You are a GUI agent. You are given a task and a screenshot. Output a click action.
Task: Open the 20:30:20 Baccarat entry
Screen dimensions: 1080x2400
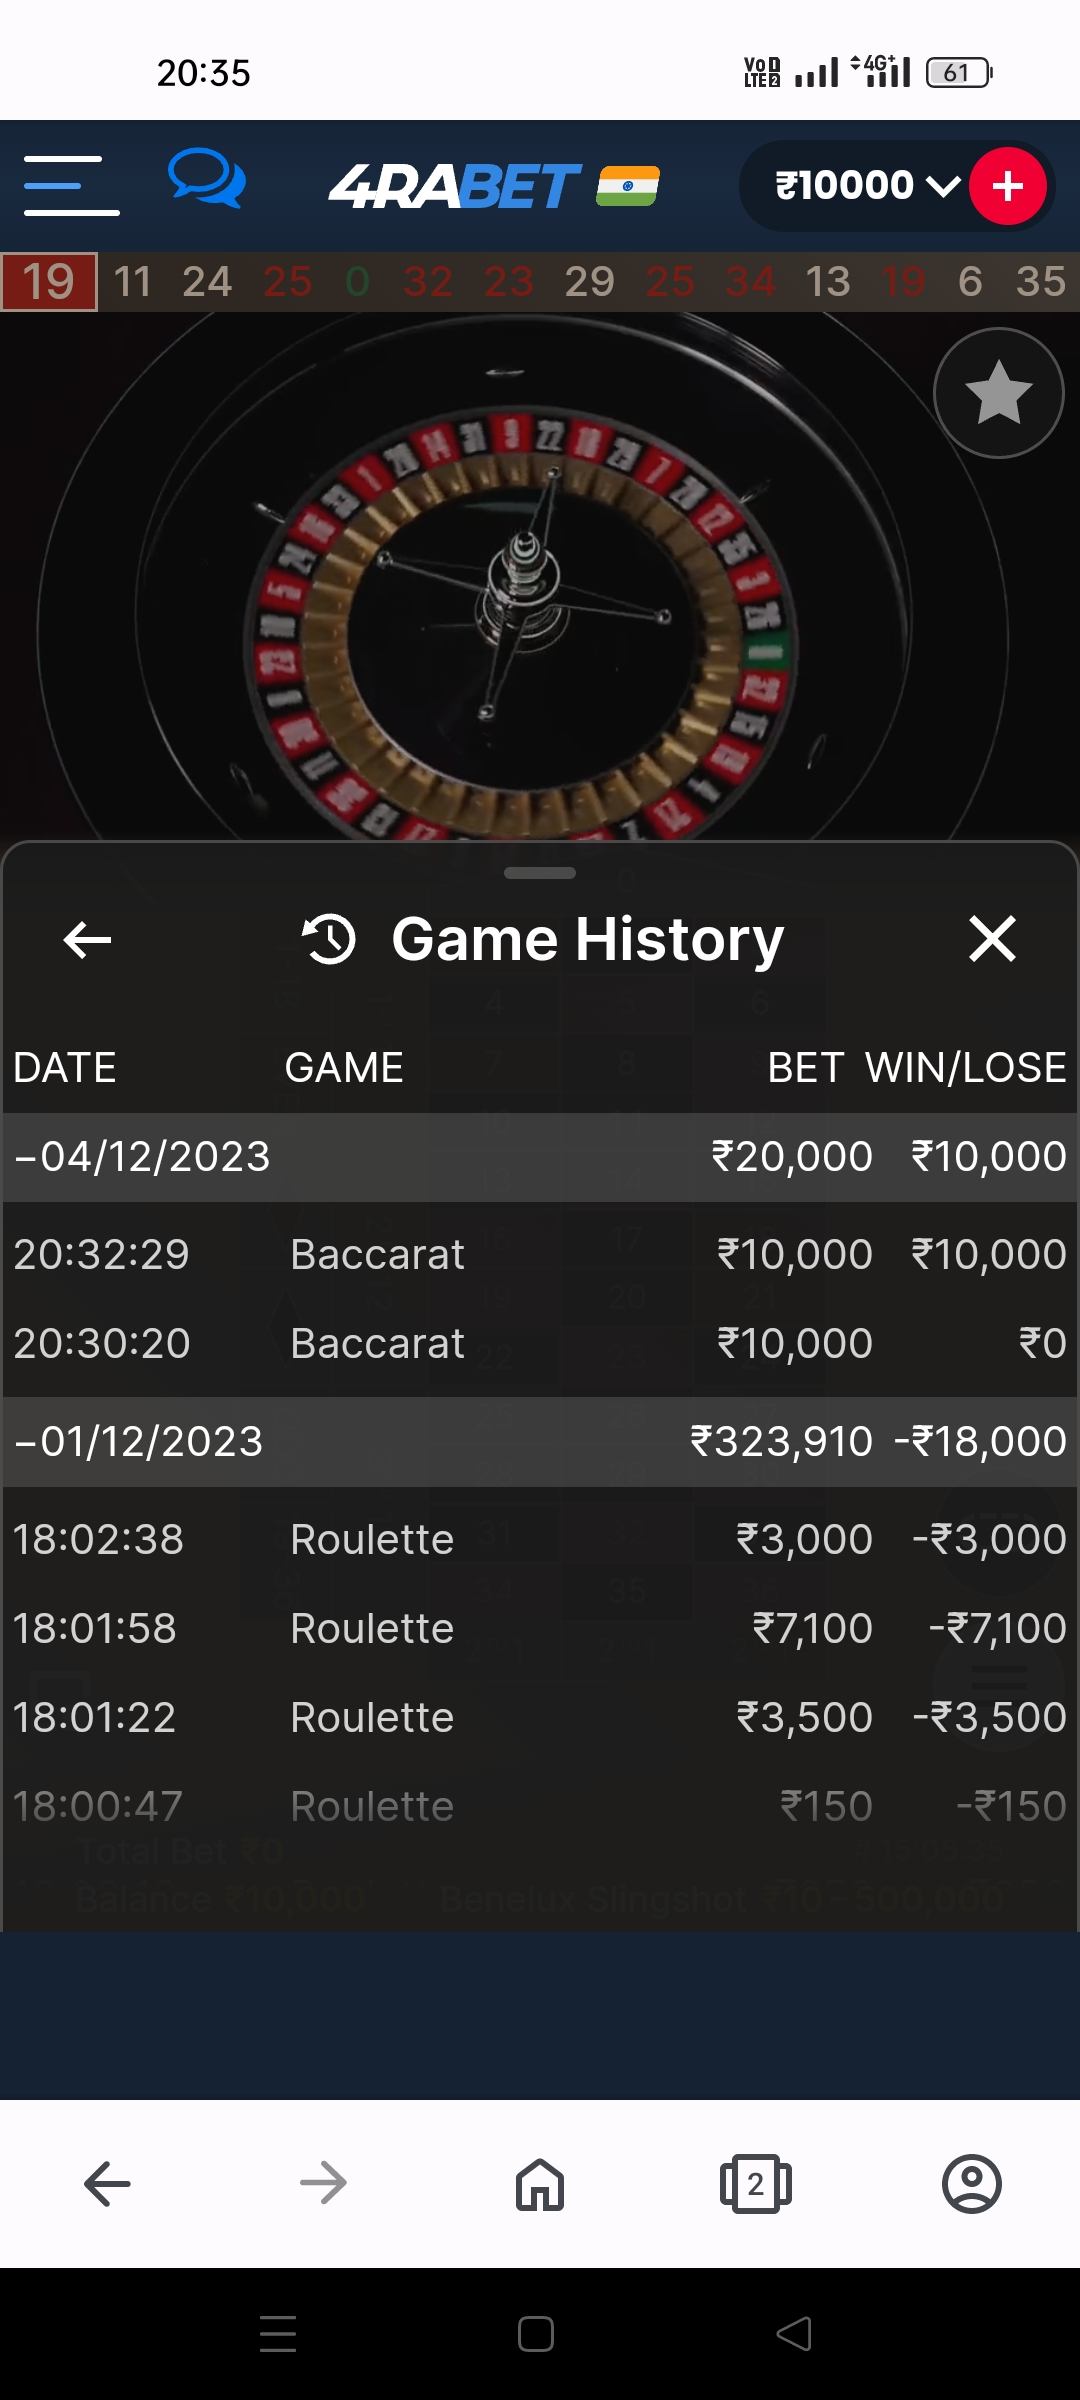pos(540,1343)
